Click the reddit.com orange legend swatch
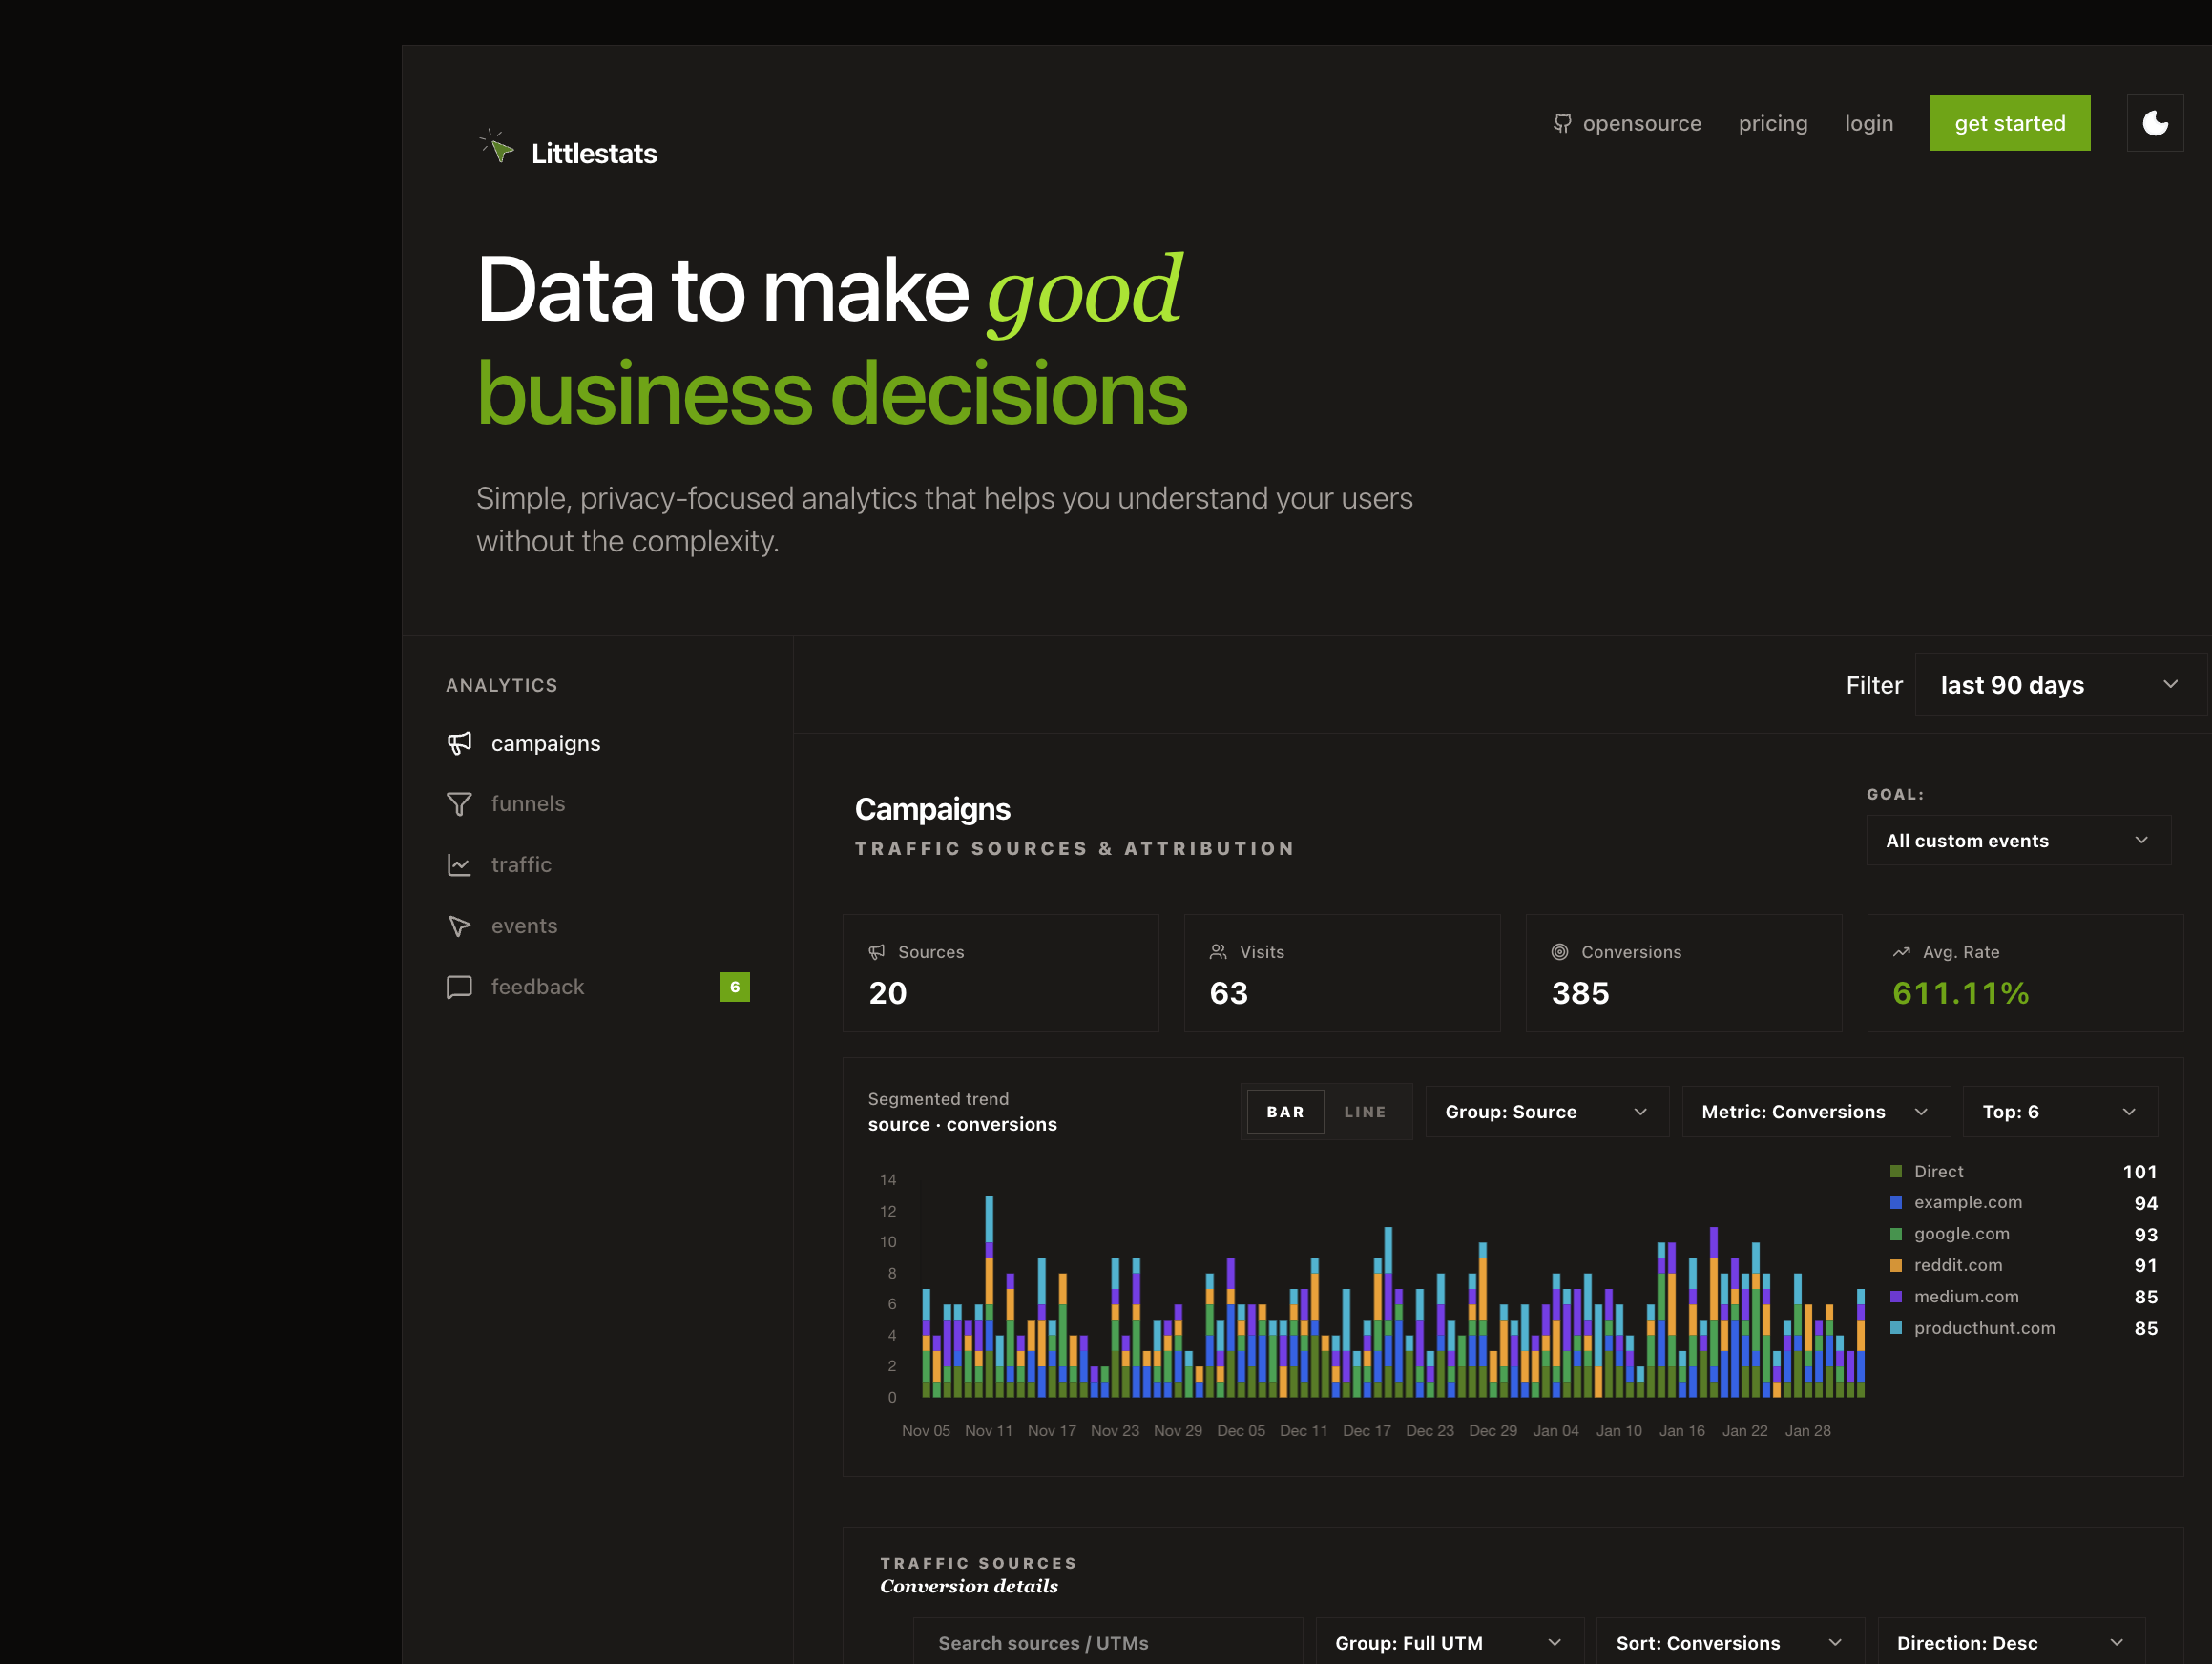 point(1896,1265)
